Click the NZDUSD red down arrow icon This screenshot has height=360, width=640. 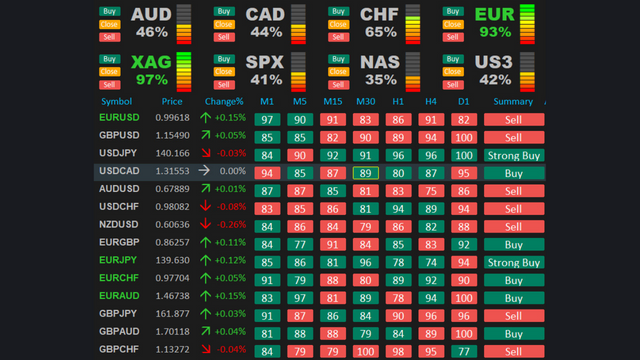(205, 224)
